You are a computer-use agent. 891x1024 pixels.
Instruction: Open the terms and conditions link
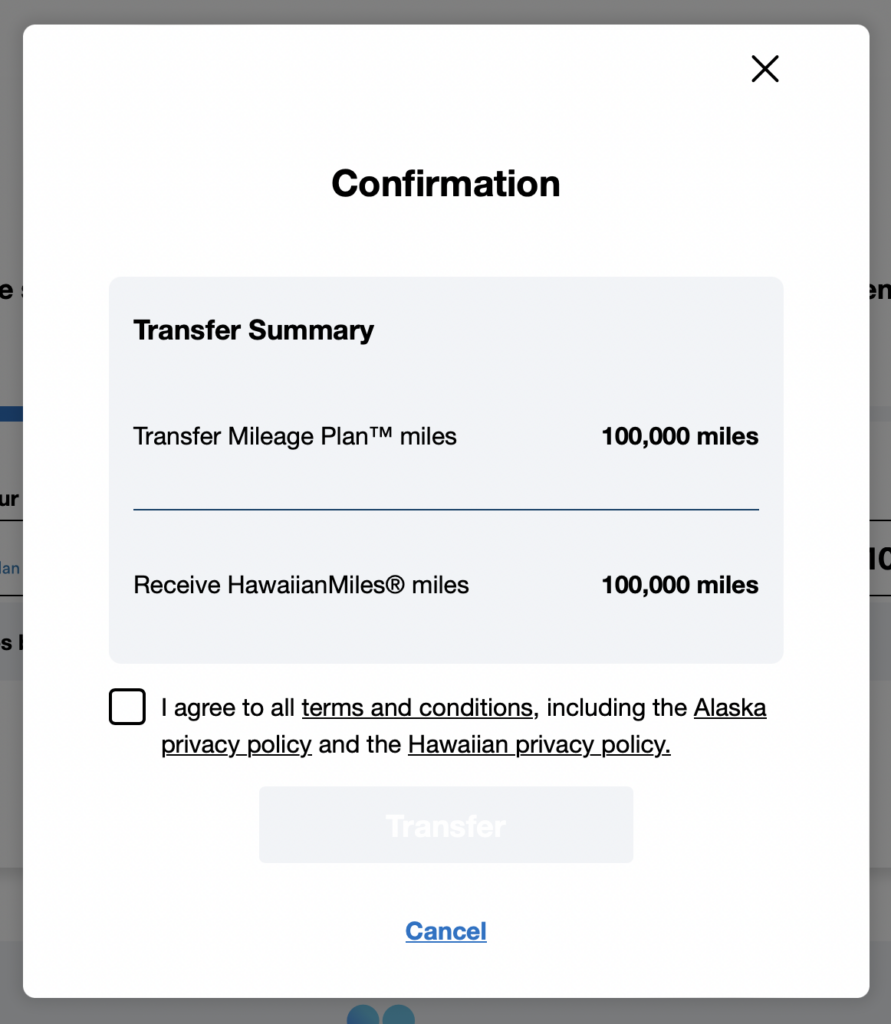tap(417, 708)
